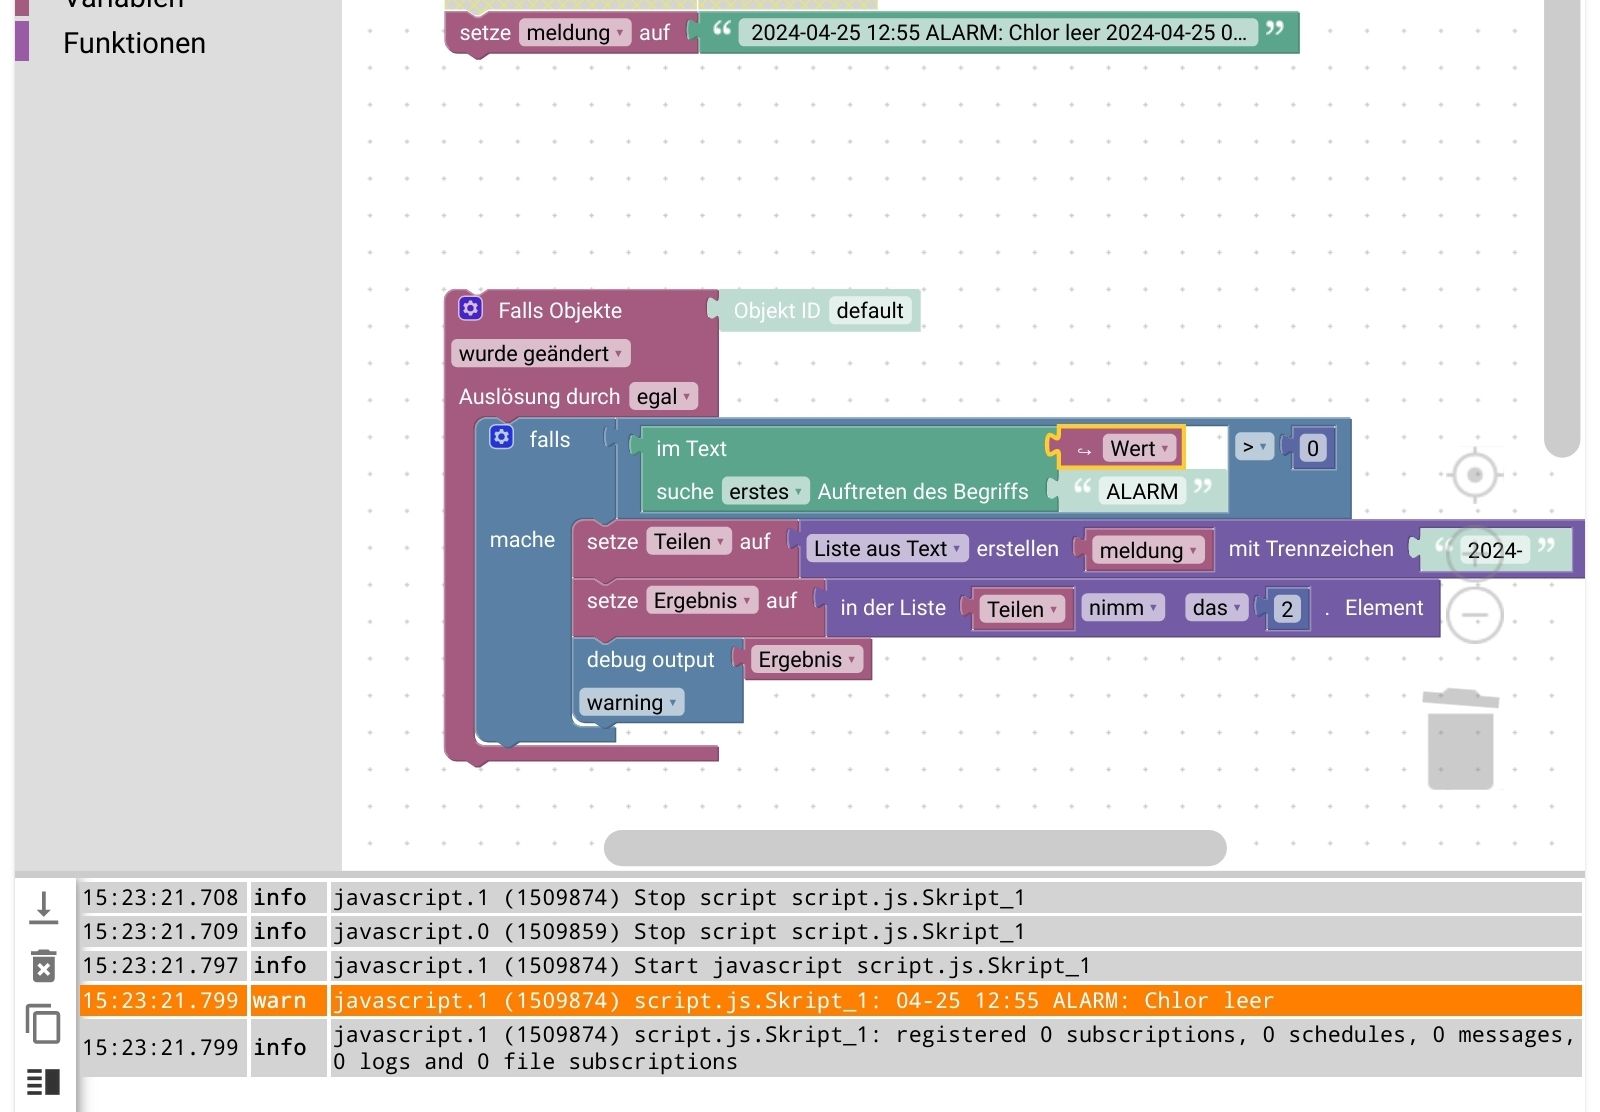Click the 'Start javascript' log line
This screenshot has width=1600, height=1112.
click(955, 966)
